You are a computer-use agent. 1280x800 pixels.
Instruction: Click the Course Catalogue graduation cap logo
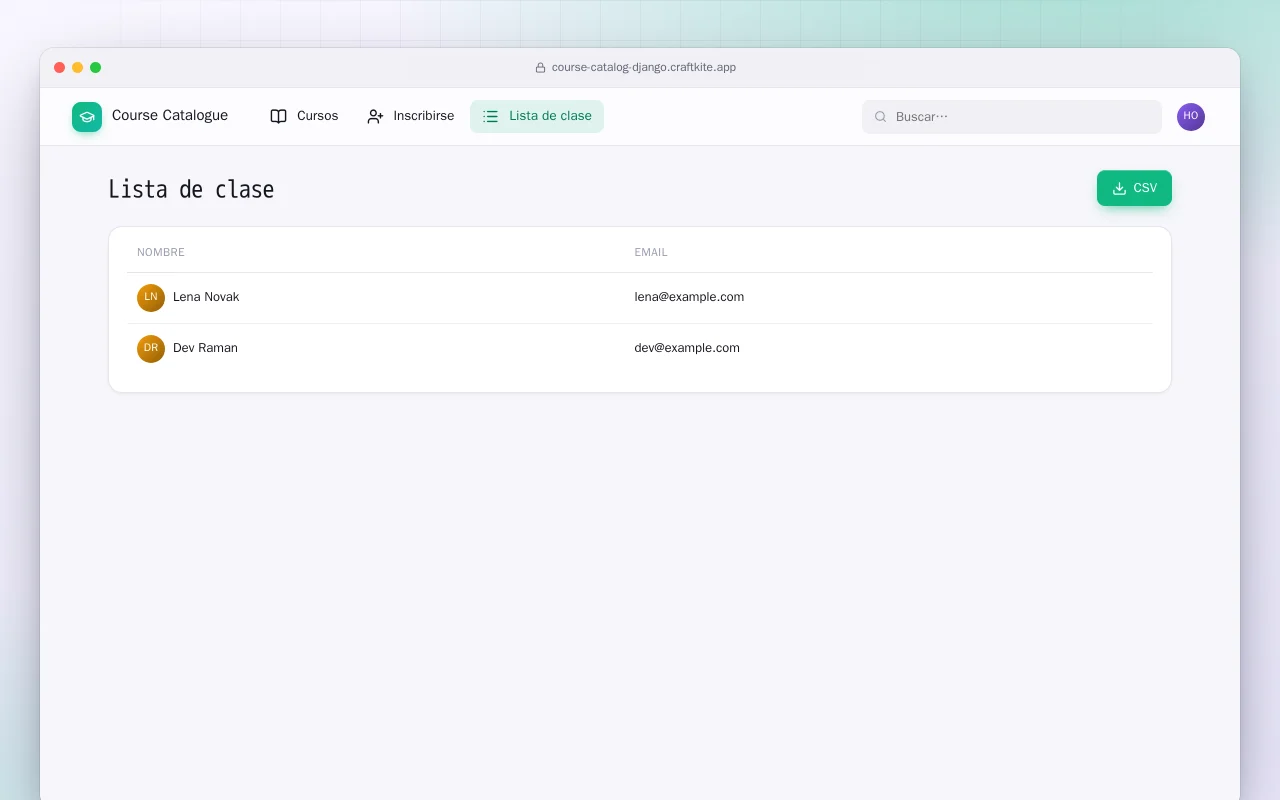point(87,117)
